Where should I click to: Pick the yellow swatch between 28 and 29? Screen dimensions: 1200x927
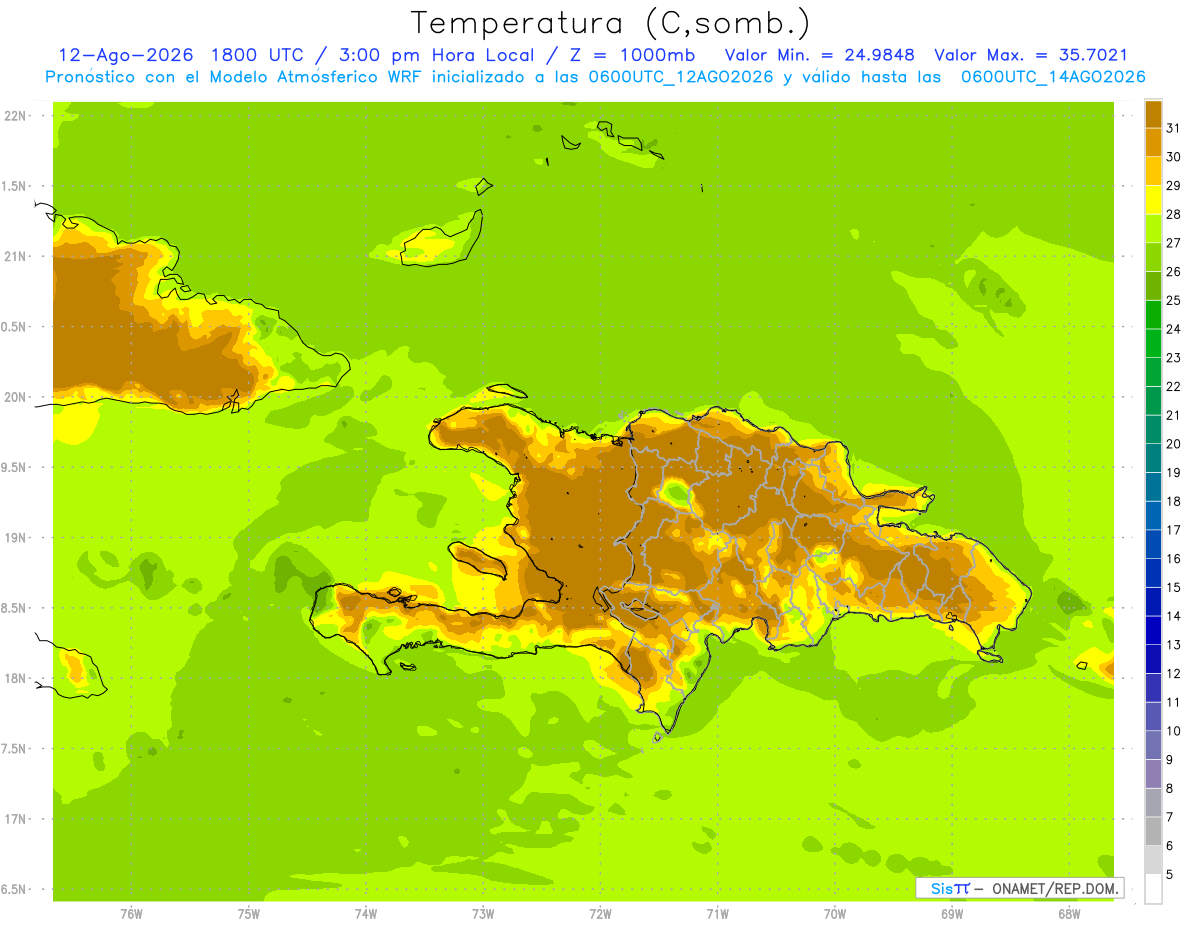pos(1154,199)
